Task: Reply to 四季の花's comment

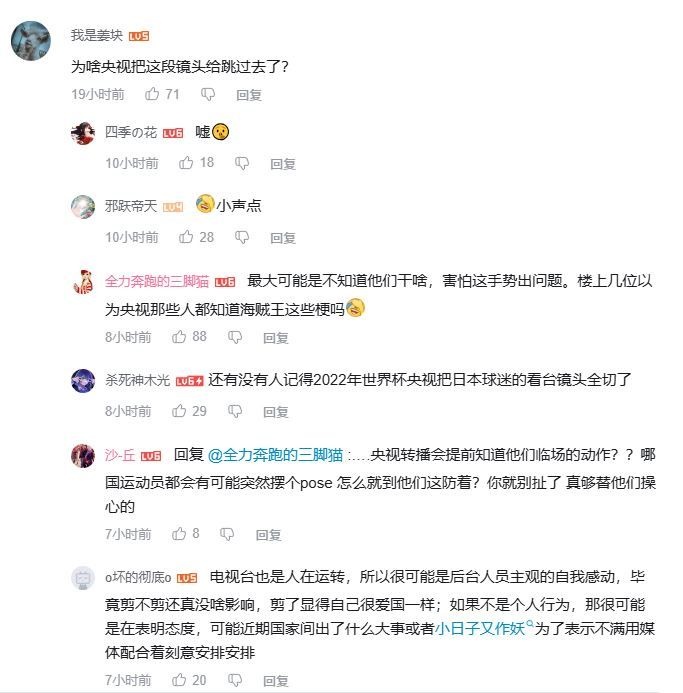Action: pyautogui.click(x=283, y=164)
